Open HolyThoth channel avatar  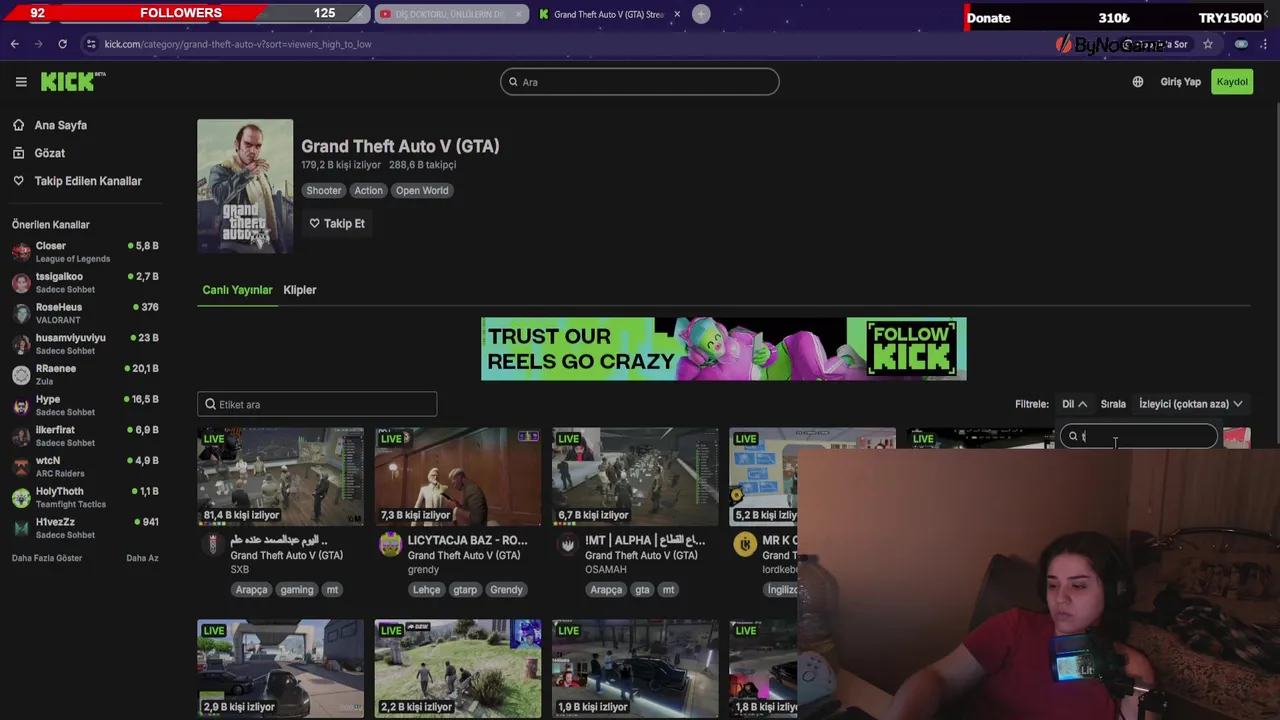pyautogui.click(x=21, y=498)
